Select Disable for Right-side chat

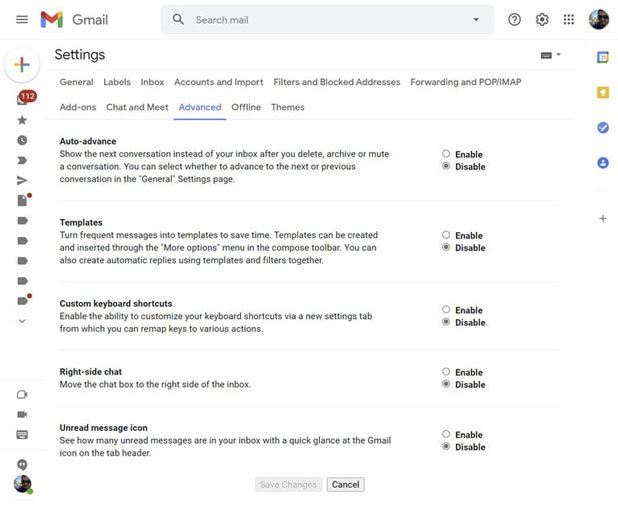[446, 384]
